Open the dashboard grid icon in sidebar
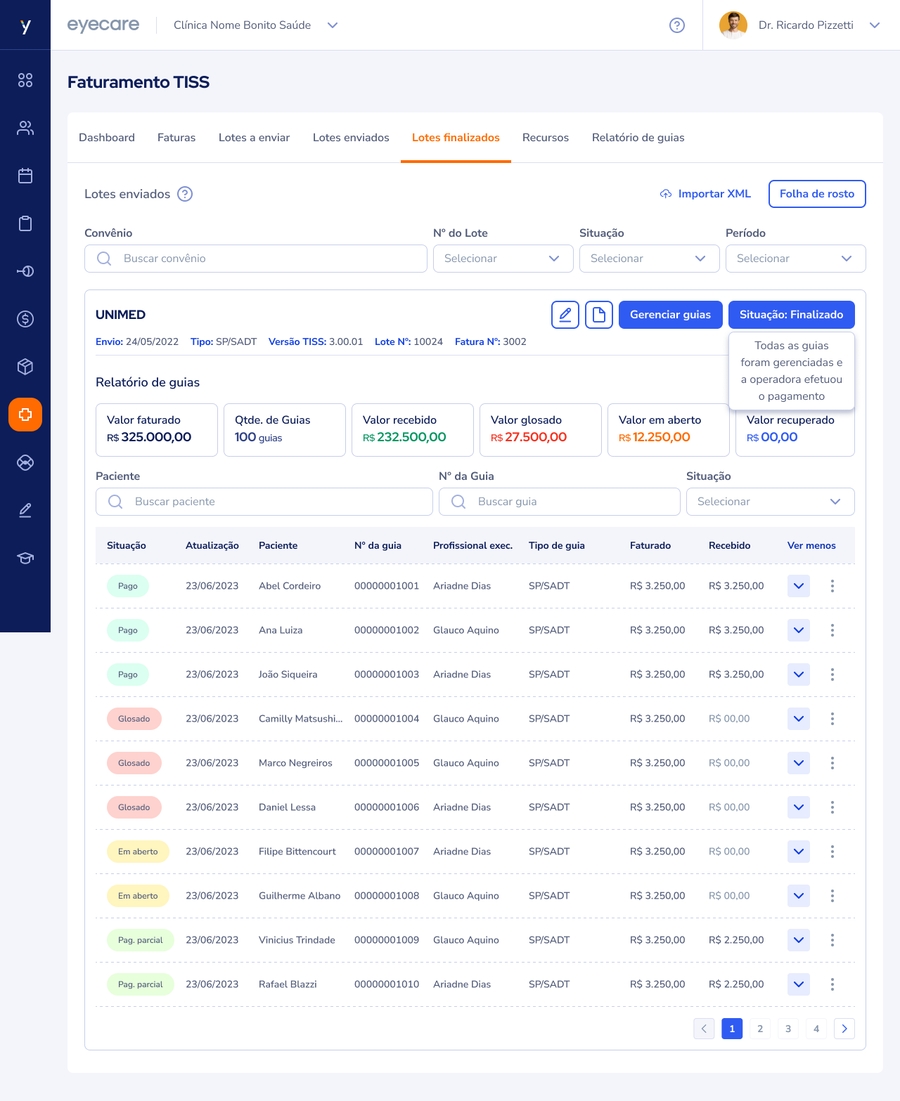The image size is (900, 1101). [x=25, y=80]
